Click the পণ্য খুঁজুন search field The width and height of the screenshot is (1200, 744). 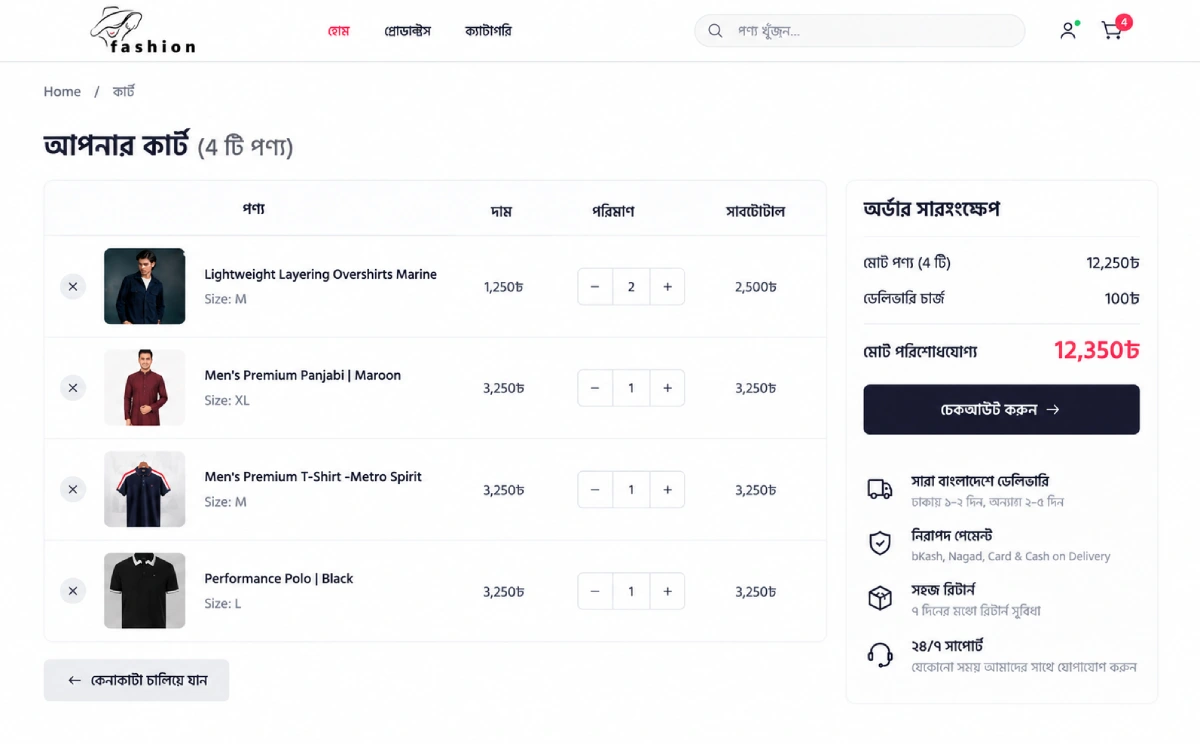[860, 31]
